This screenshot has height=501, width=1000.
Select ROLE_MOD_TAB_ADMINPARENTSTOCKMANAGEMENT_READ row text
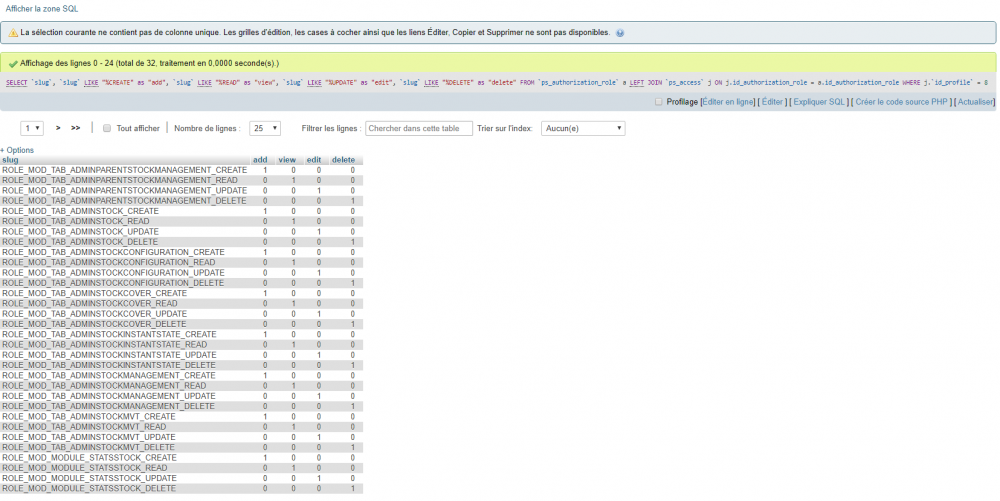(x=120, y=180)
